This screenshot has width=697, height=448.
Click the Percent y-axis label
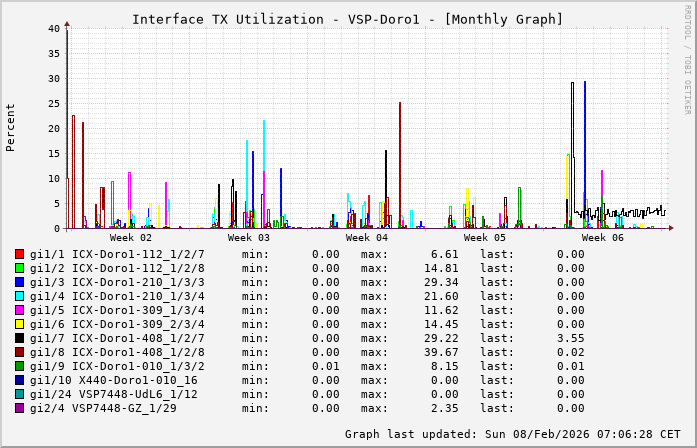coord(11,128)
